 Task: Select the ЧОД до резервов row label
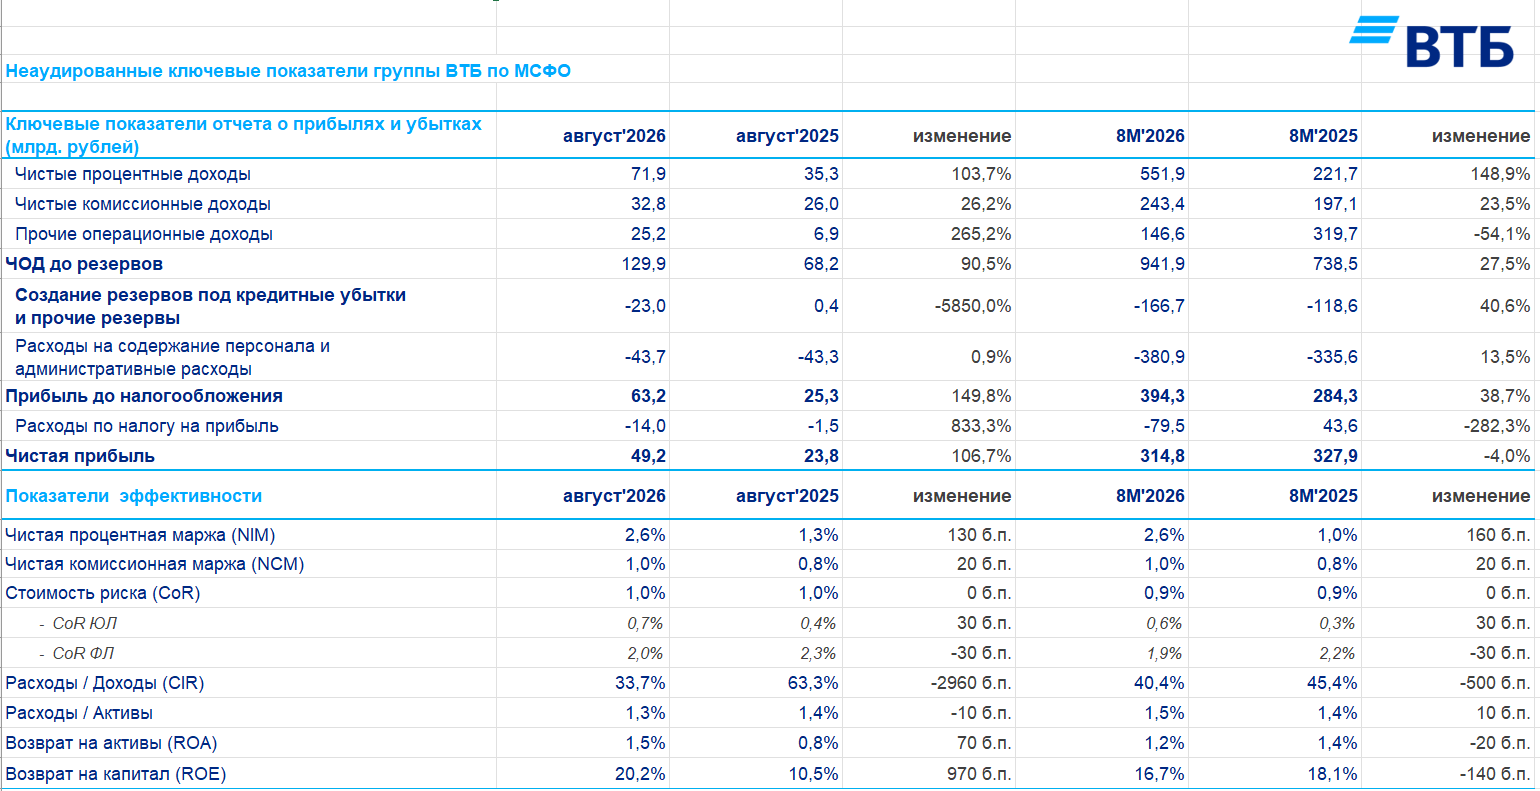(84, 264)
